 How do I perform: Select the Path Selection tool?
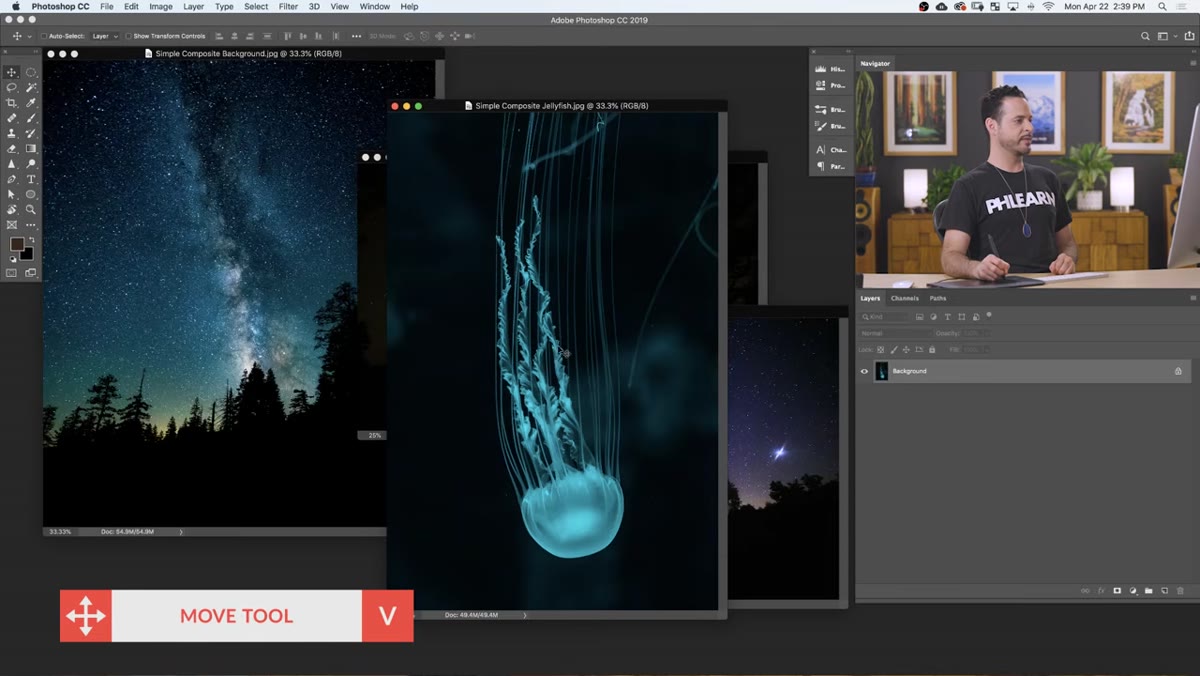(12, 194)
